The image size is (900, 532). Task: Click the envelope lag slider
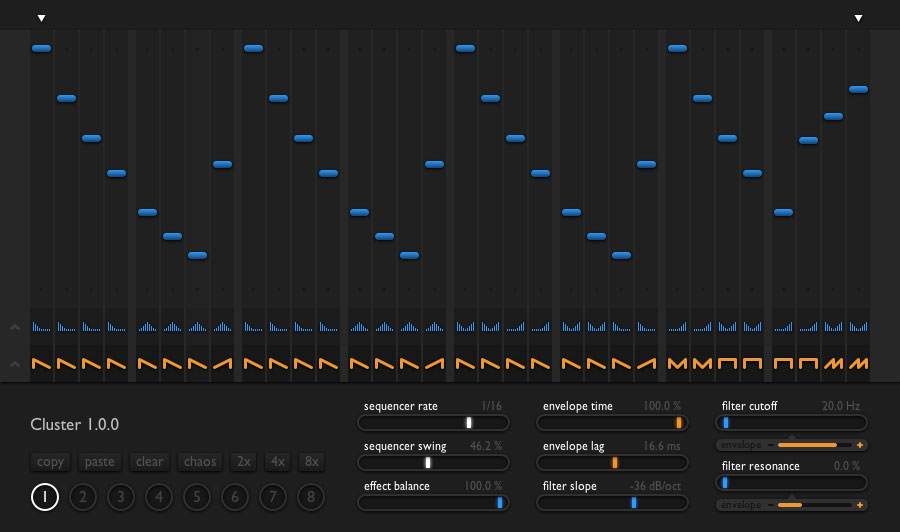click(612, 463)
